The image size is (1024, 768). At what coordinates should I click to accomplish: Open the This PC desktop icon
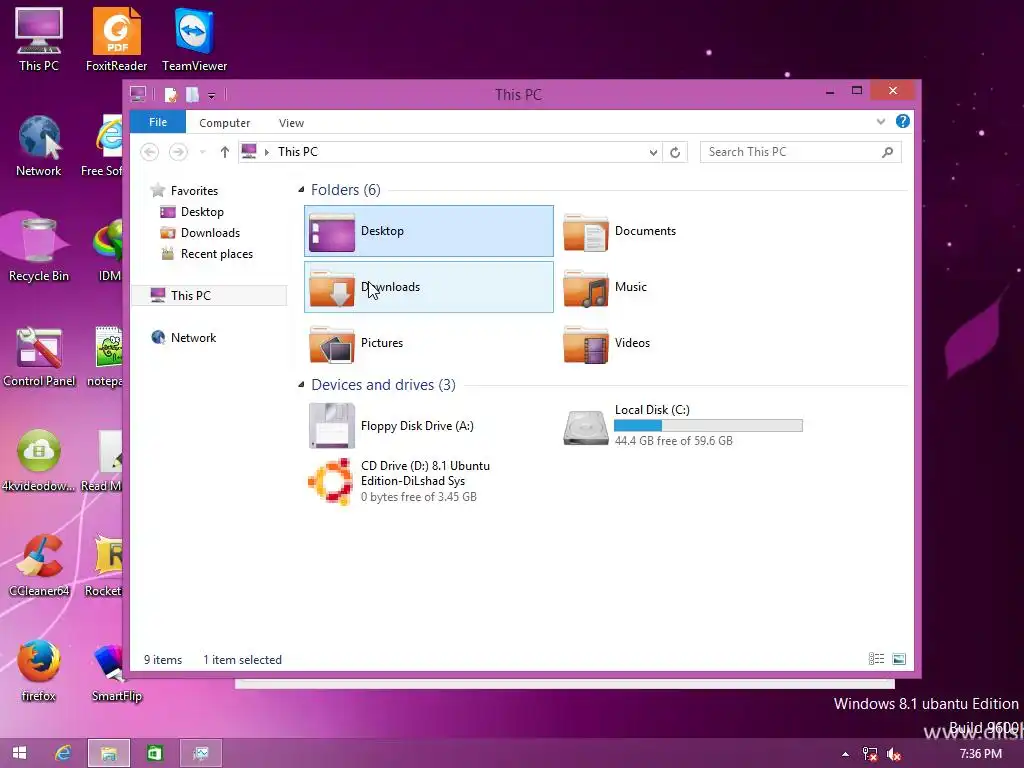pos(39,40)
